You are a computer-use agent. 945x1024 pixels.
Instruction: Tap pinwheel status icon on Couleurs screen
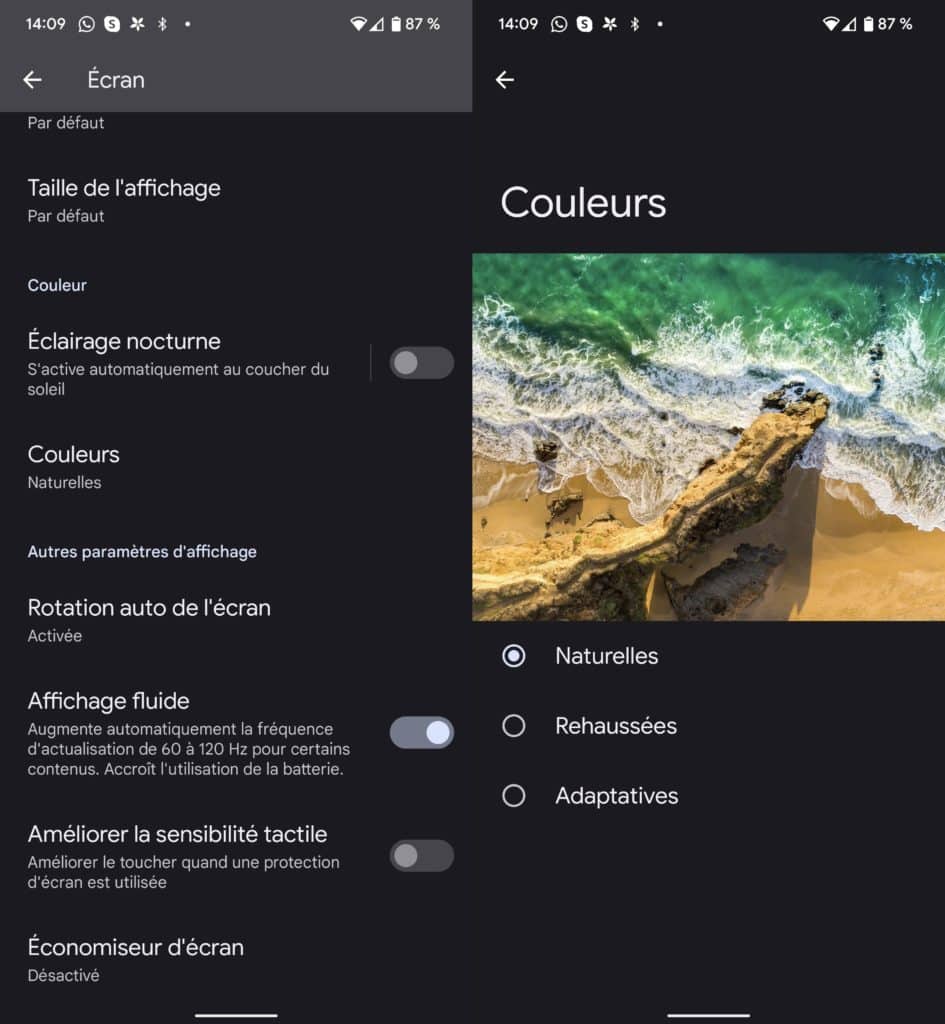tap(610, 24)
